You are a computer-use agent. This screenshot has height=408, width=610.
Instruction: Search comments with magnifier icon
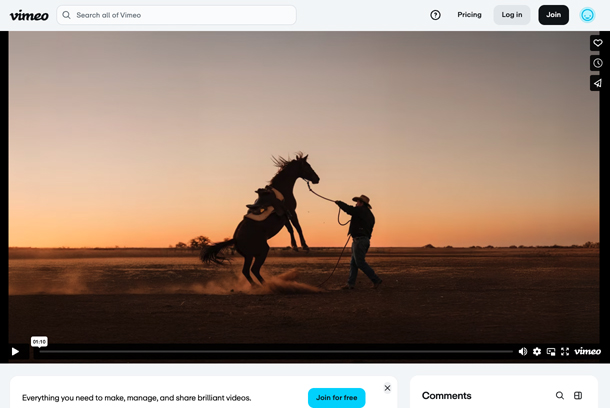559,396
